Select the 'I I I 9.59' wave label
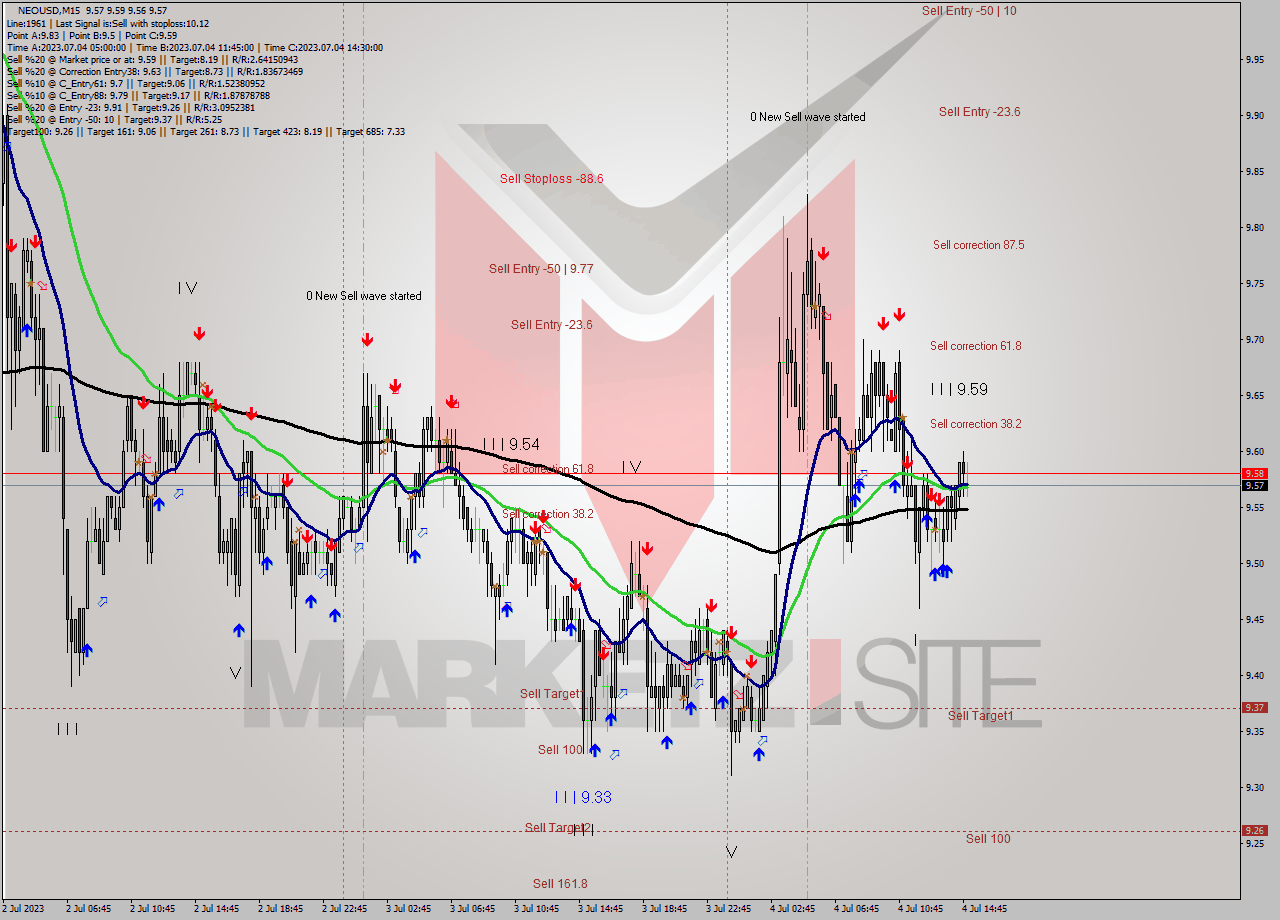 click(959, 389)
